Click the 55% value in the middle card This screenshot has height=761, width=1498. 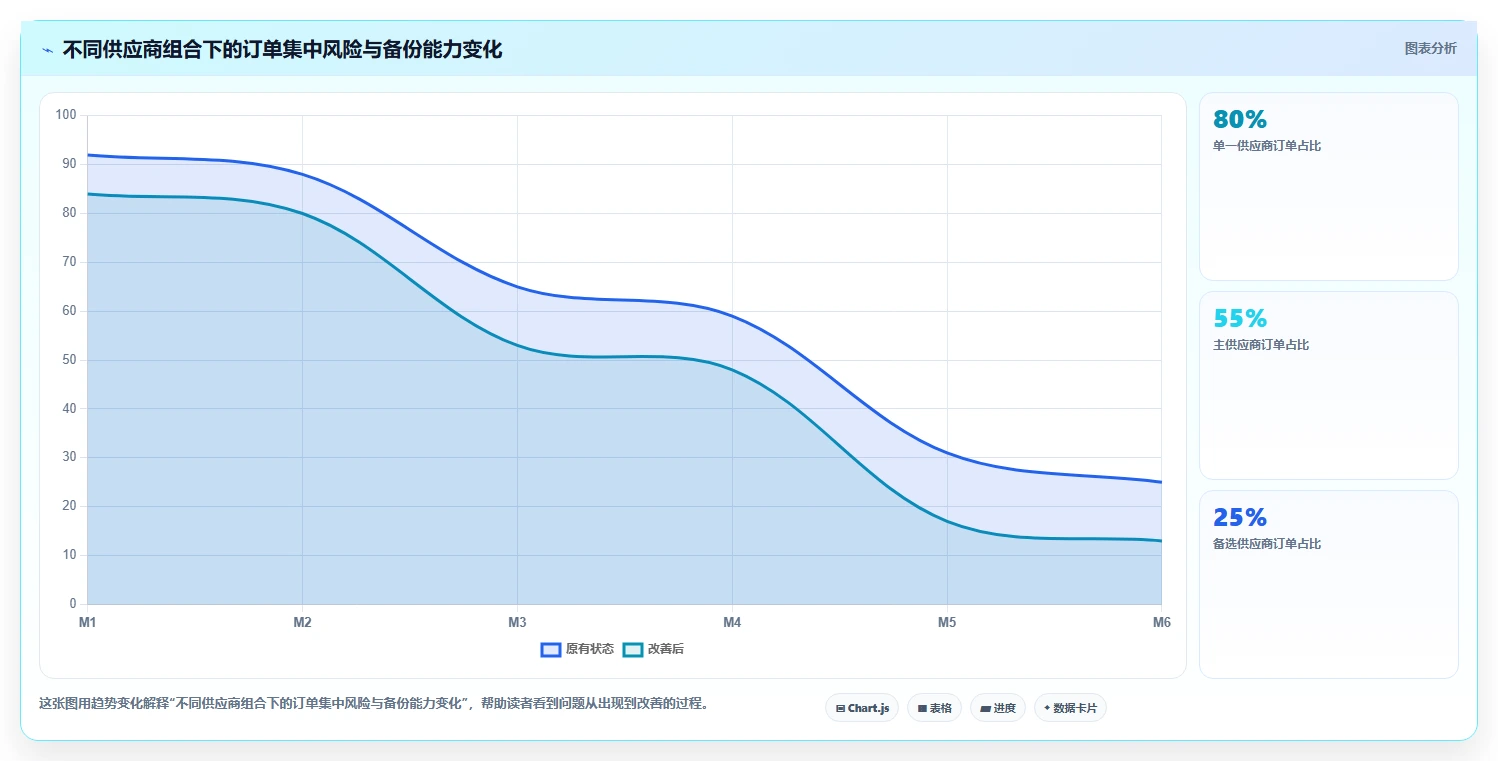(x=1240, y=318)
